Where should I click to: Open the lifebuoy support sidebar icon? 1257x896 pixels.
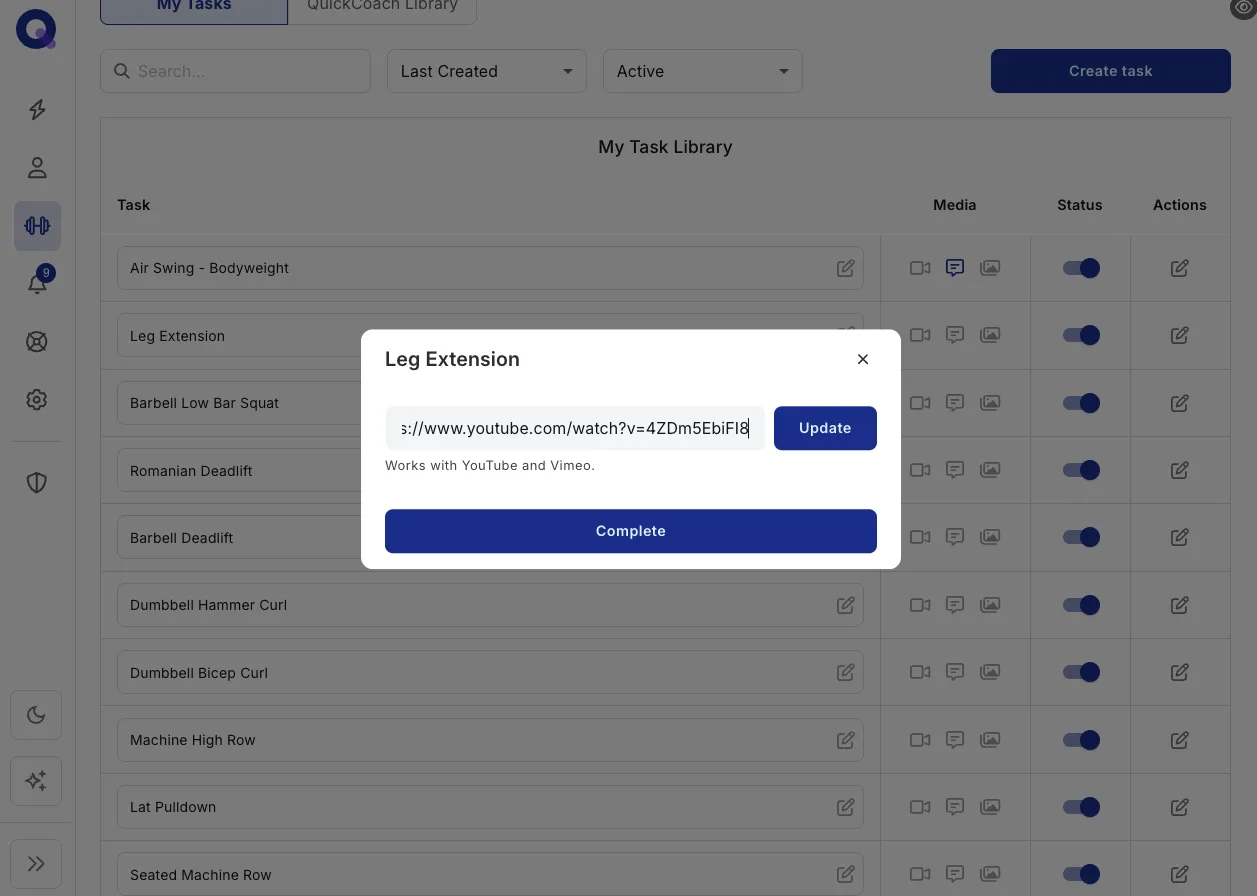[x=37, y=342]
